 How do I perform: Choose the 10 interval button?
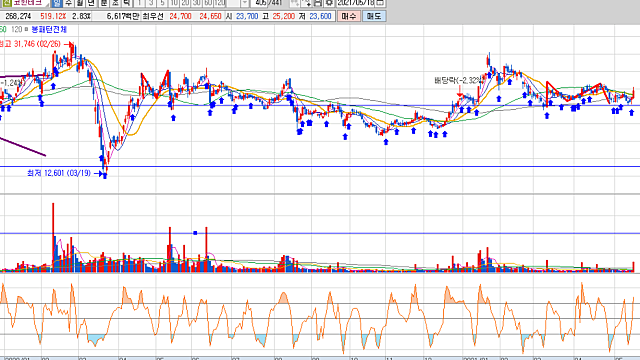click(x=174, y=3)
